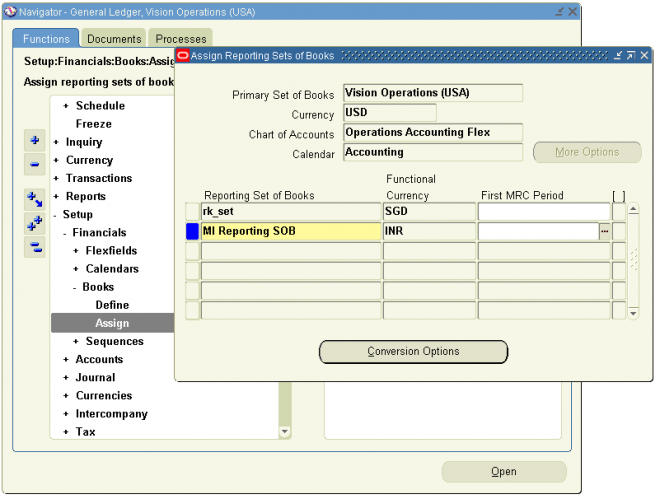This screenshot has height=499, width=660.
Task: Collapse the Books tree node
Action: (x=75, y=287)
